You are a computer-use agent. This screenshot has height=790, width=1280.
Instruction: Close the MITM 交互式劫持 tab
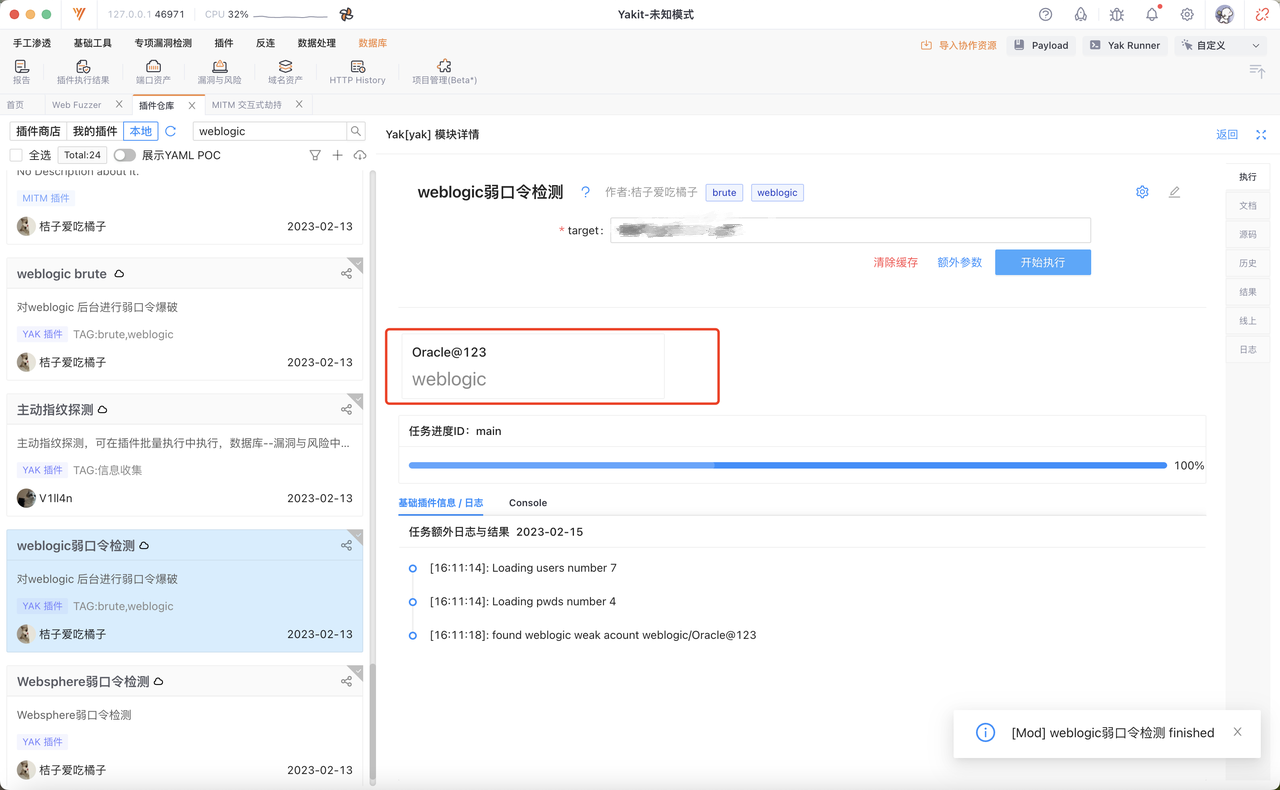[x=299, y=105]
